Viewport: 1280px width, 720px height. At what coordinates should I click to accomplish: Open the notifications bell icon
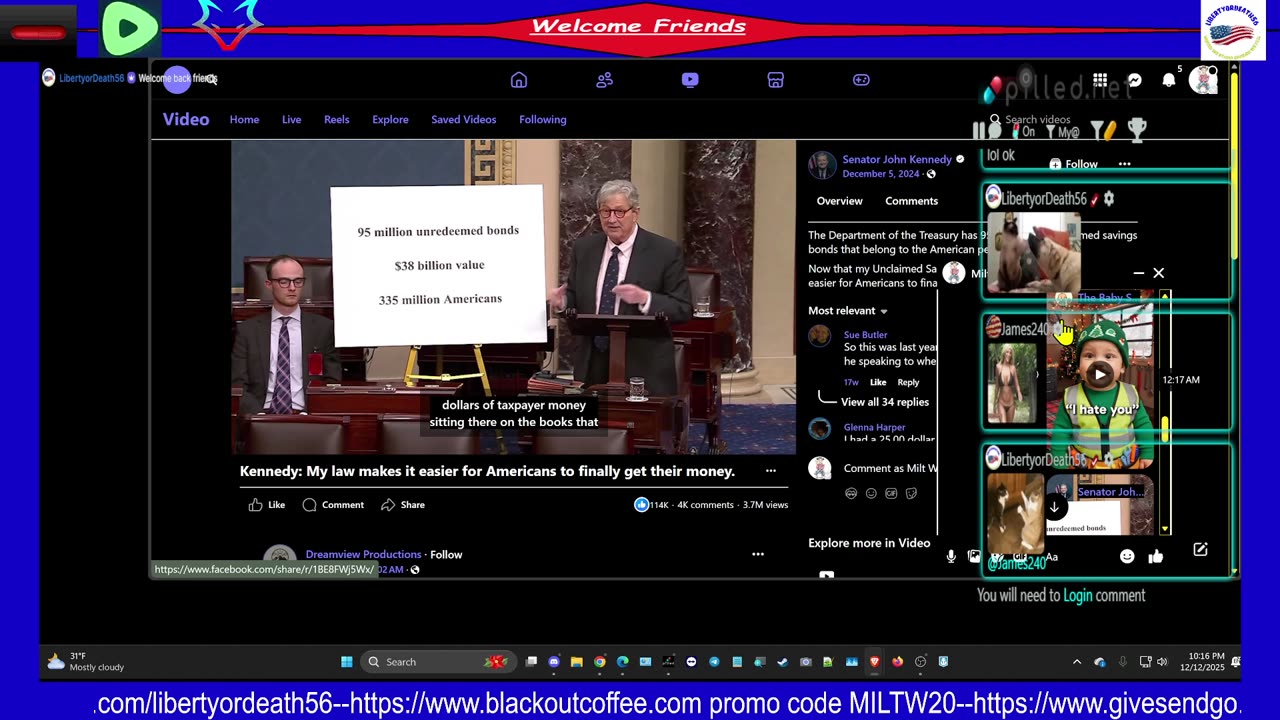pyautogui.click(x=1168, y=80)
